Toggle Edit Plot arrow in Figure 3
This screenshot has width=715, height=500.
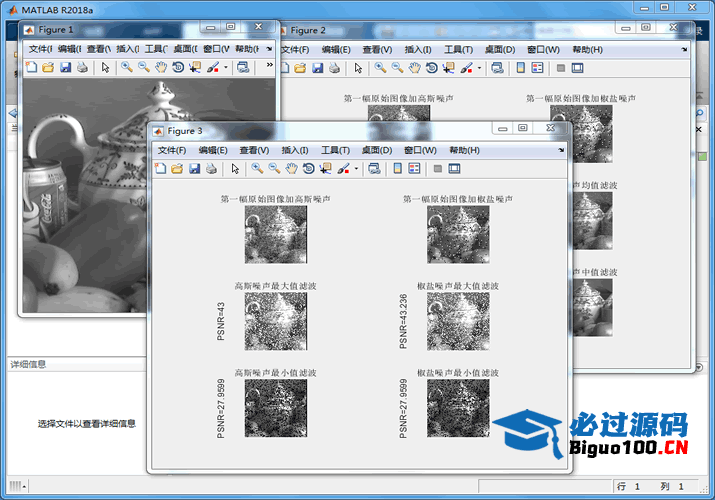coord(235,169)
